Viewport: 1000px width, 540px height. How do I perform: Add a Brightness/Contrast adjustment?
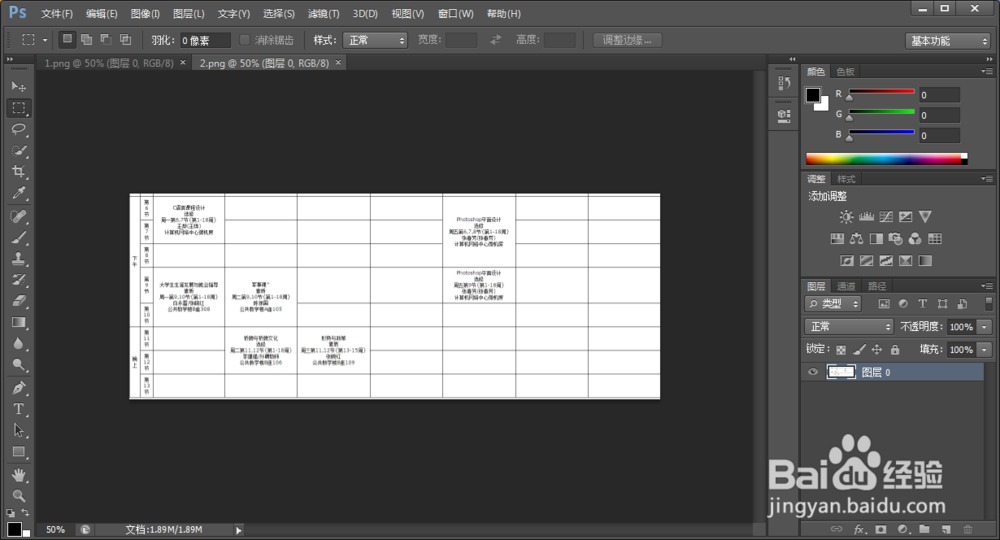pos(846,217)
